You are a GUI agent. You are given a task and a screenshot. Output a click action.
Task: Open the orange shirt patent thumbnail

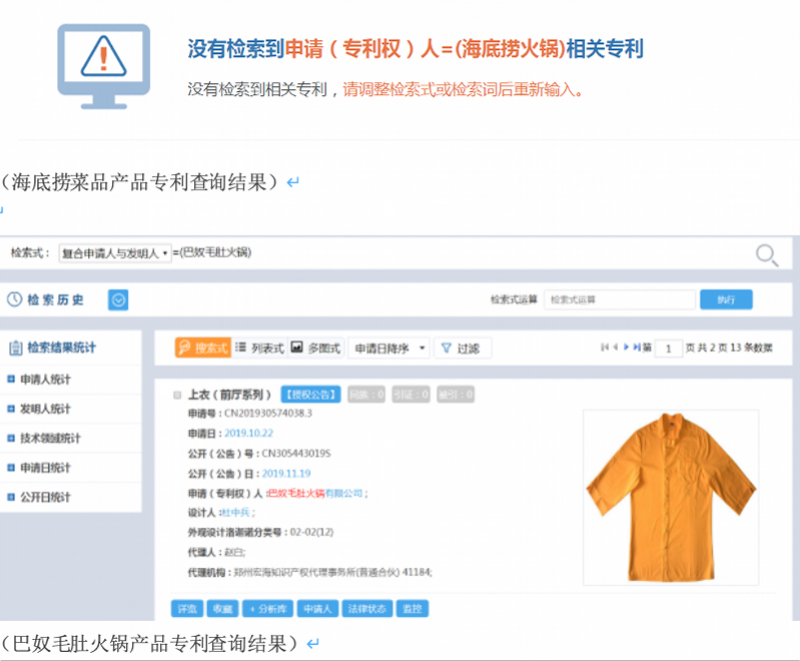tap(671, 497)
